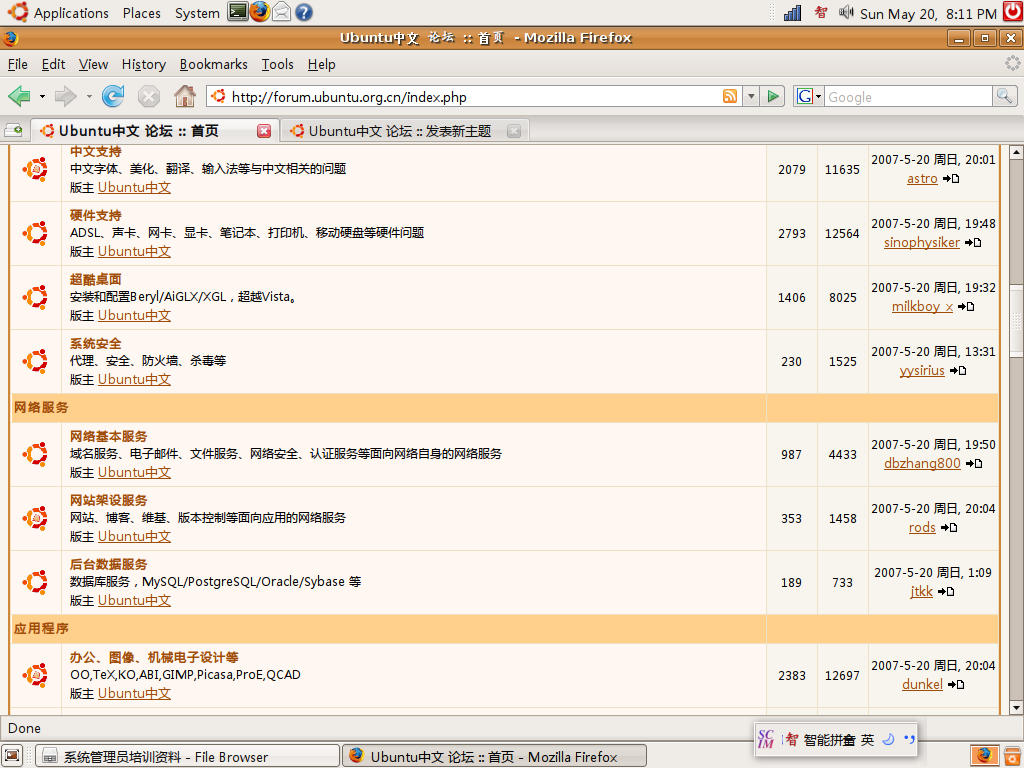Viewport: 1024px width, 768px height.
Task: Open the latest-post icon next to dunkel
Action: 956,684
